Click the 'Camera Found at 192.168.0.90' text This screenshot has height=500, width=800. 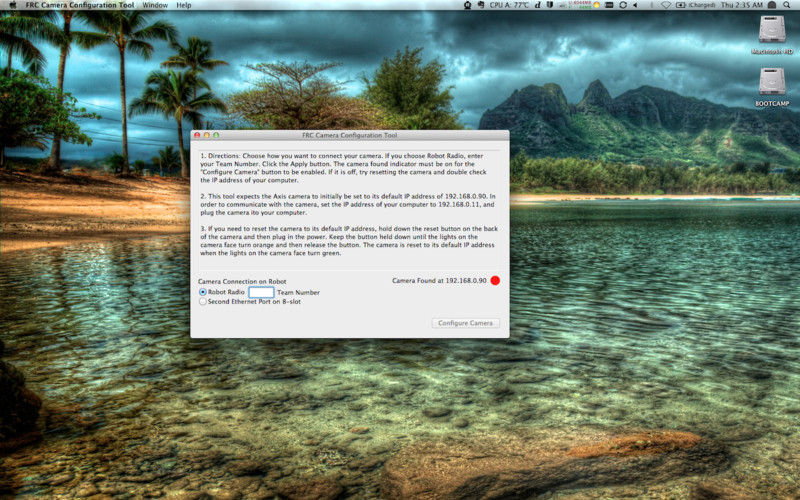tap(439, 280)
